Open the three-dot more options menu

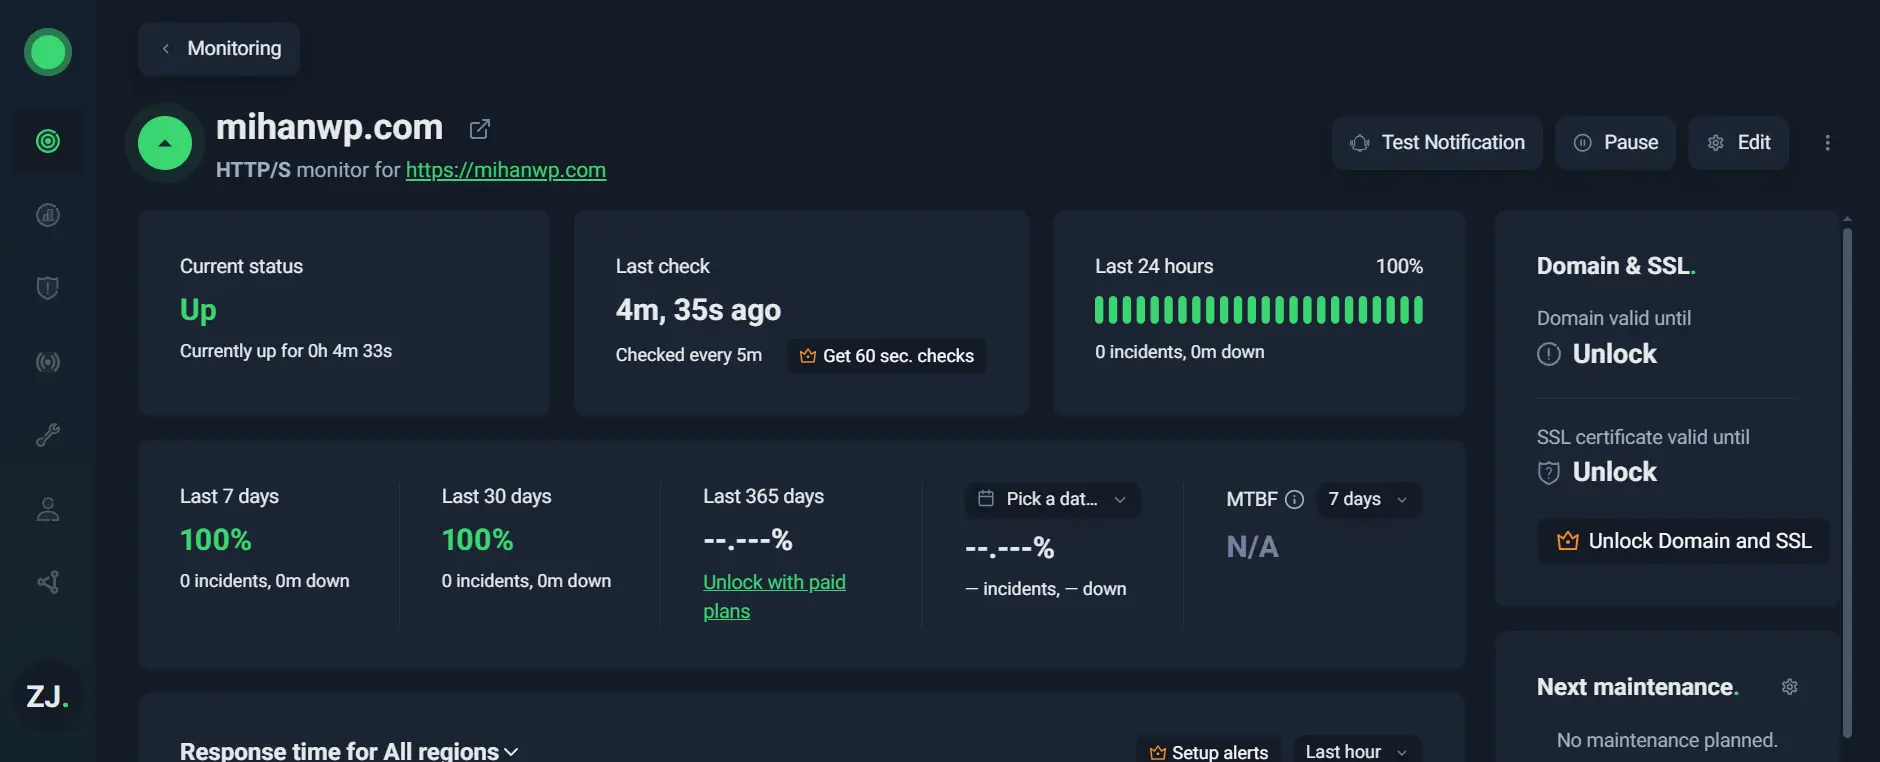(1827, 143)
